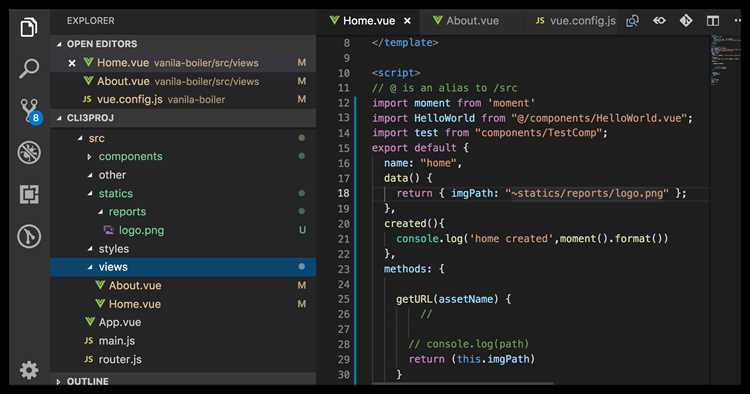The image size is (750, 394).
Task: Click the Vue icon beside App.vue
Action: pyautogui.click(x=89, y=322)
